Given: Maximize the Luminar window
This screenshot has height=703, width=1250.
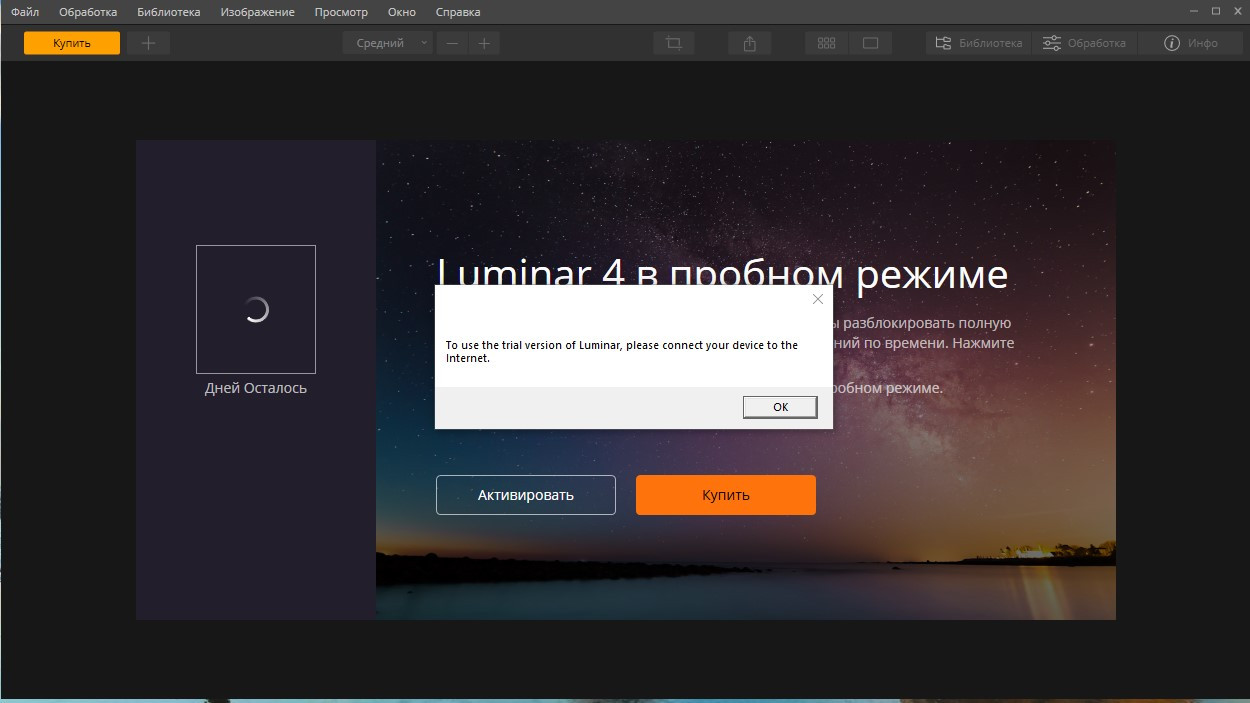Looking at the screenshot, I should pyautogui.click(x=1215, y=11).
